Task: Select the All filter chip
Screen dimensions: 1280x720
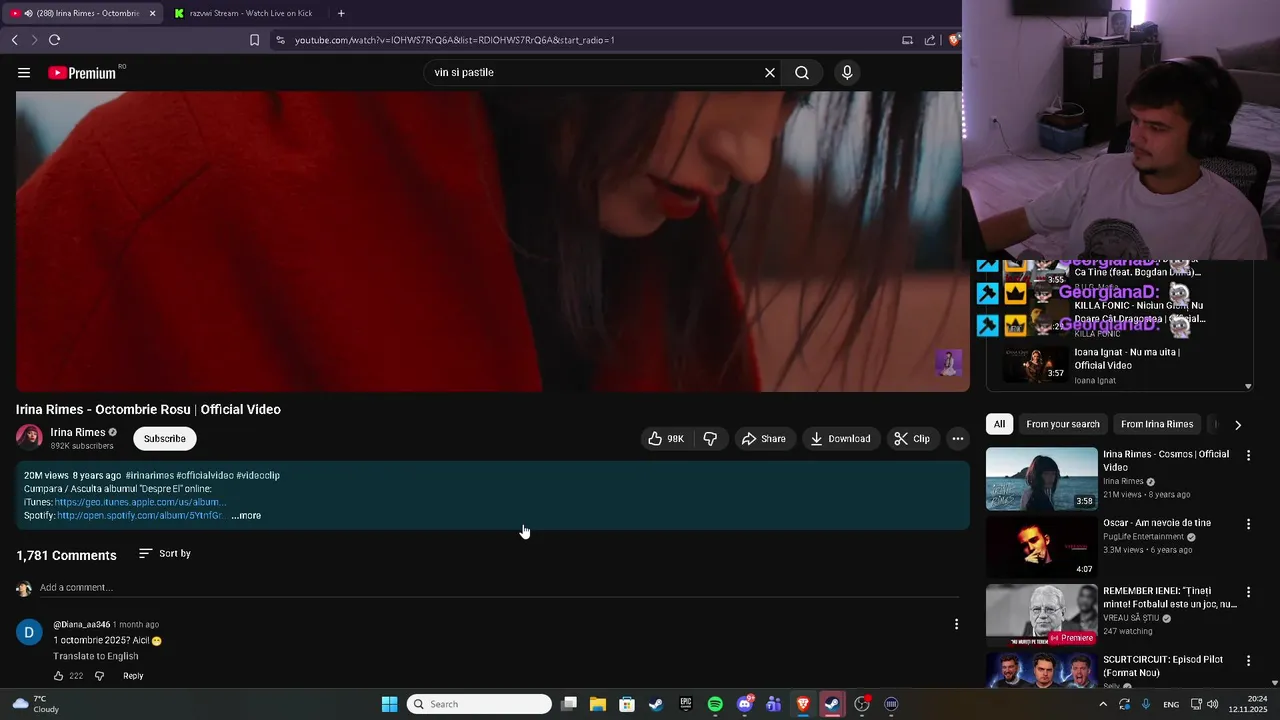Action: 999,424
